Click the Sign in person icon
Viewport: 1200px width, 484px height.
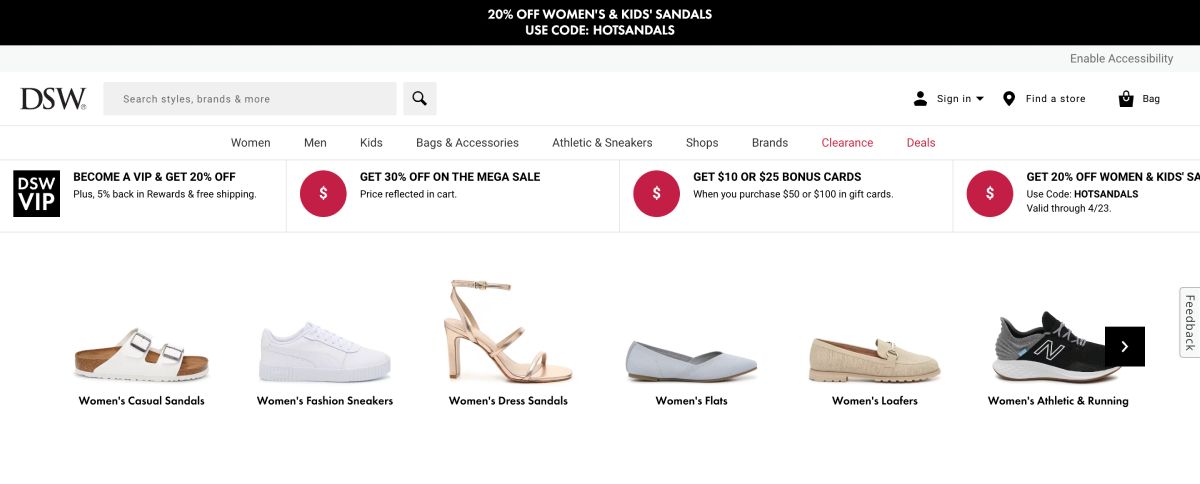tap(920, 98)
